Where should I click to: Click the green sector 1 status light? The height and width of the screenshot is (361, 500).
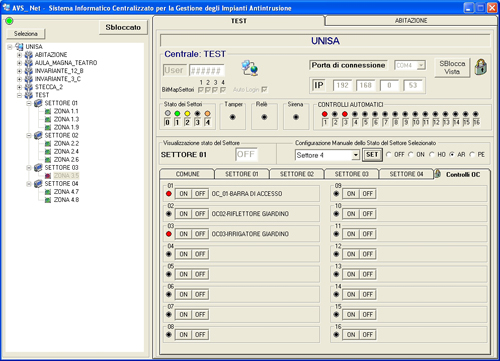[x=177, y=114]
